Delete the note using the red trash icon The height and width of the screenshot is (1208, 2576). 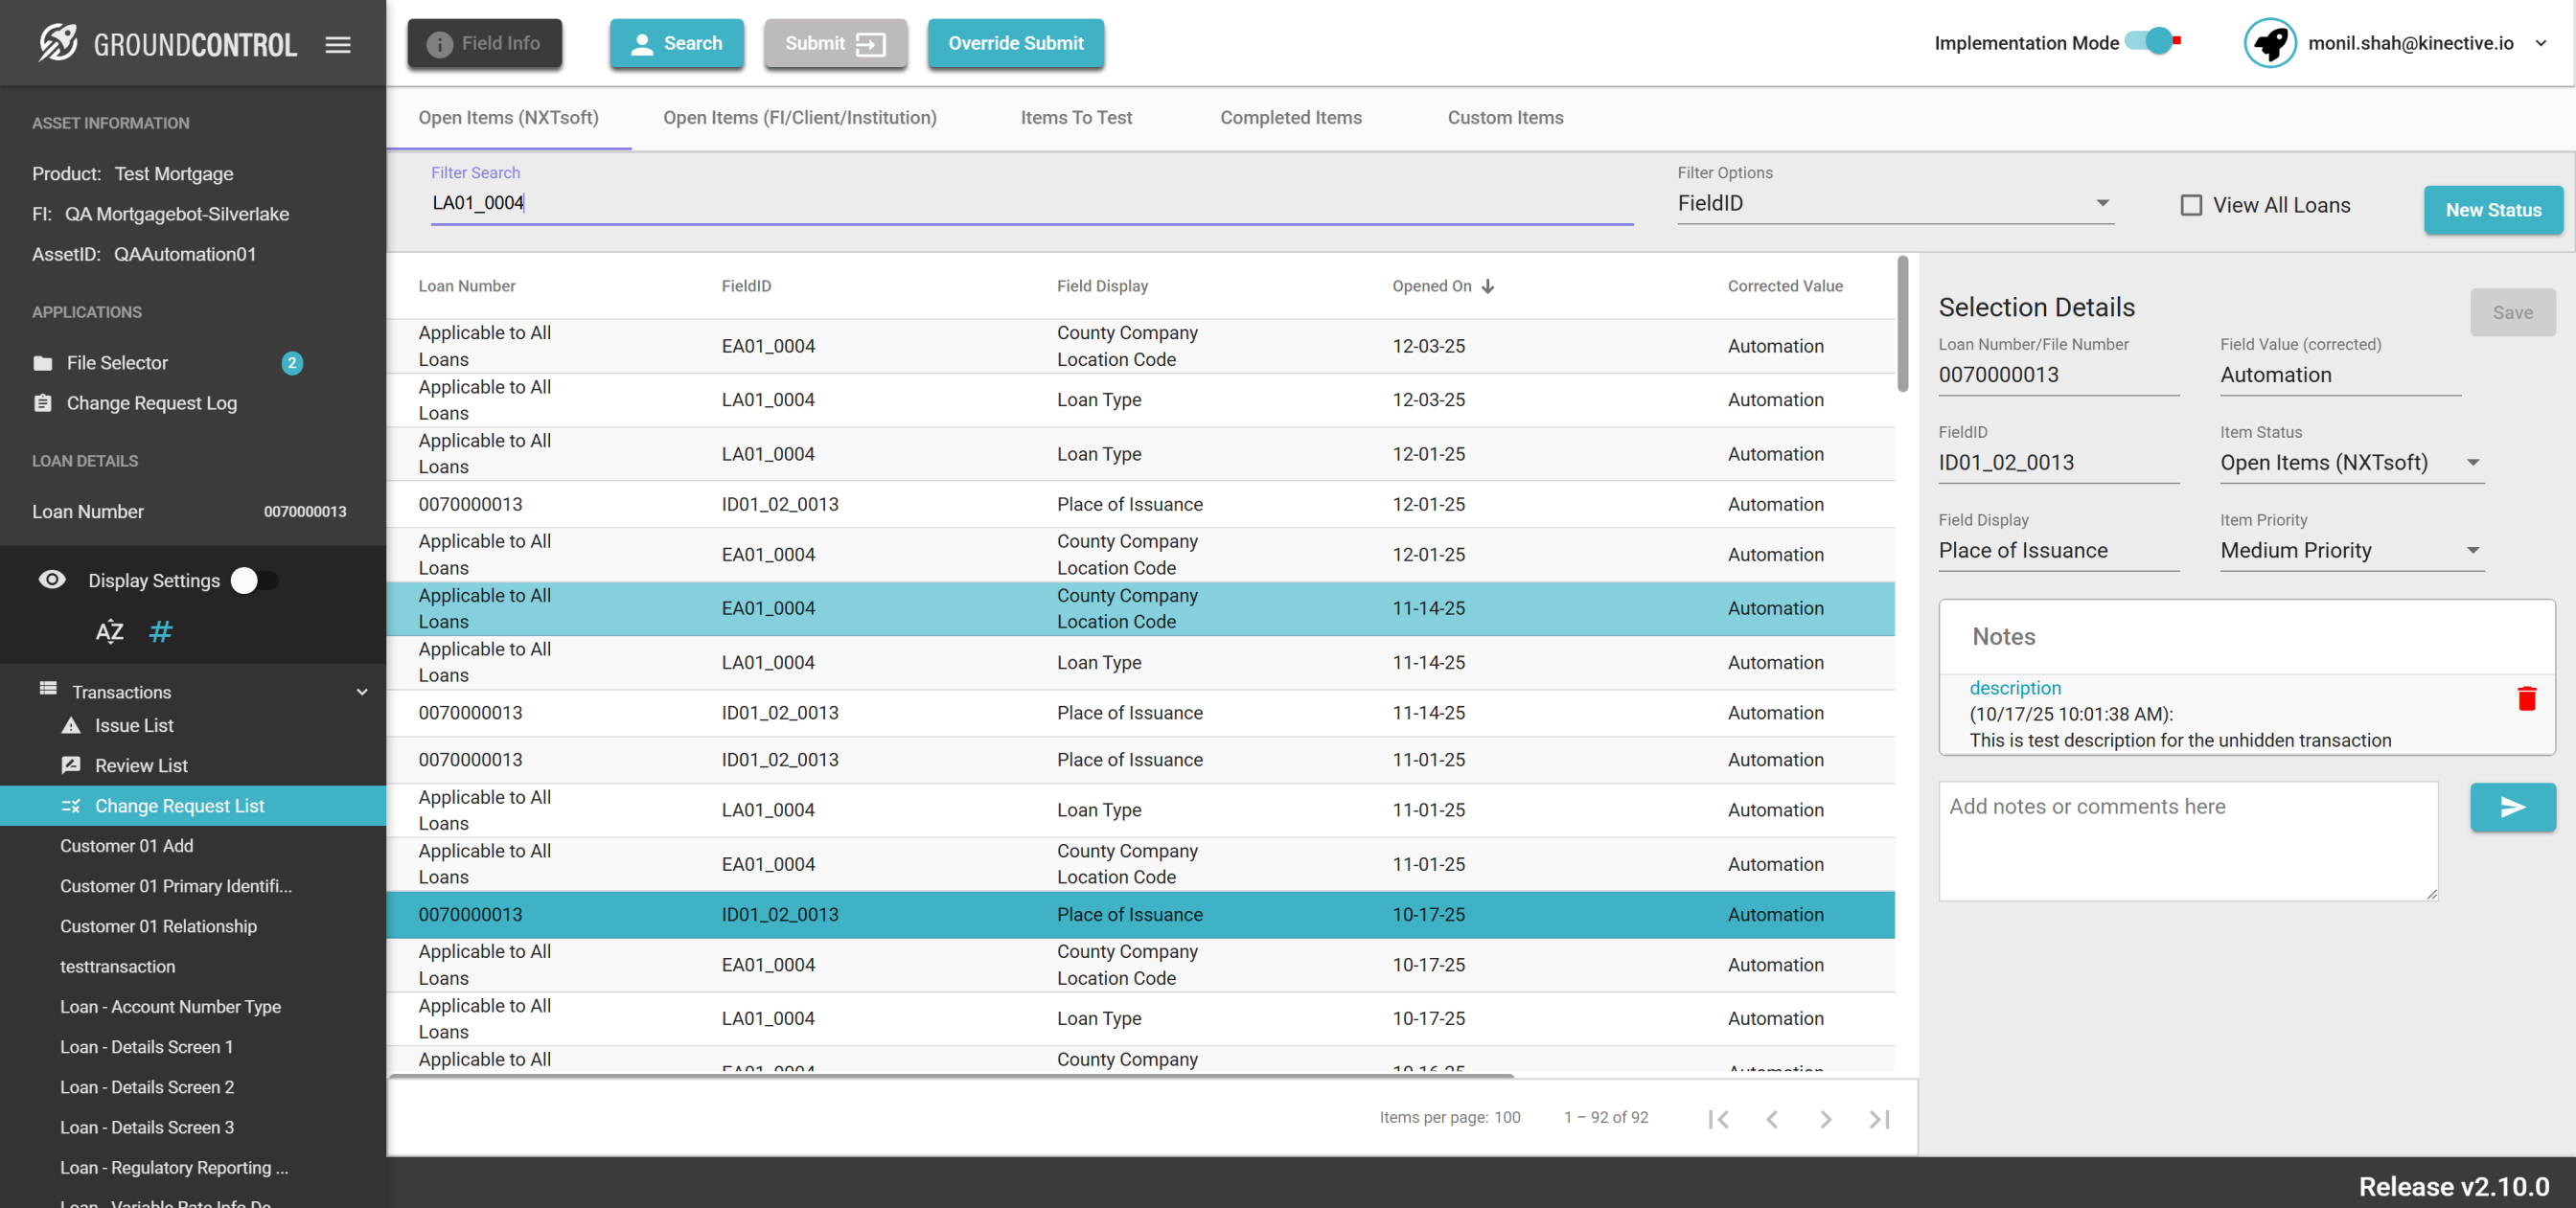2526,698
